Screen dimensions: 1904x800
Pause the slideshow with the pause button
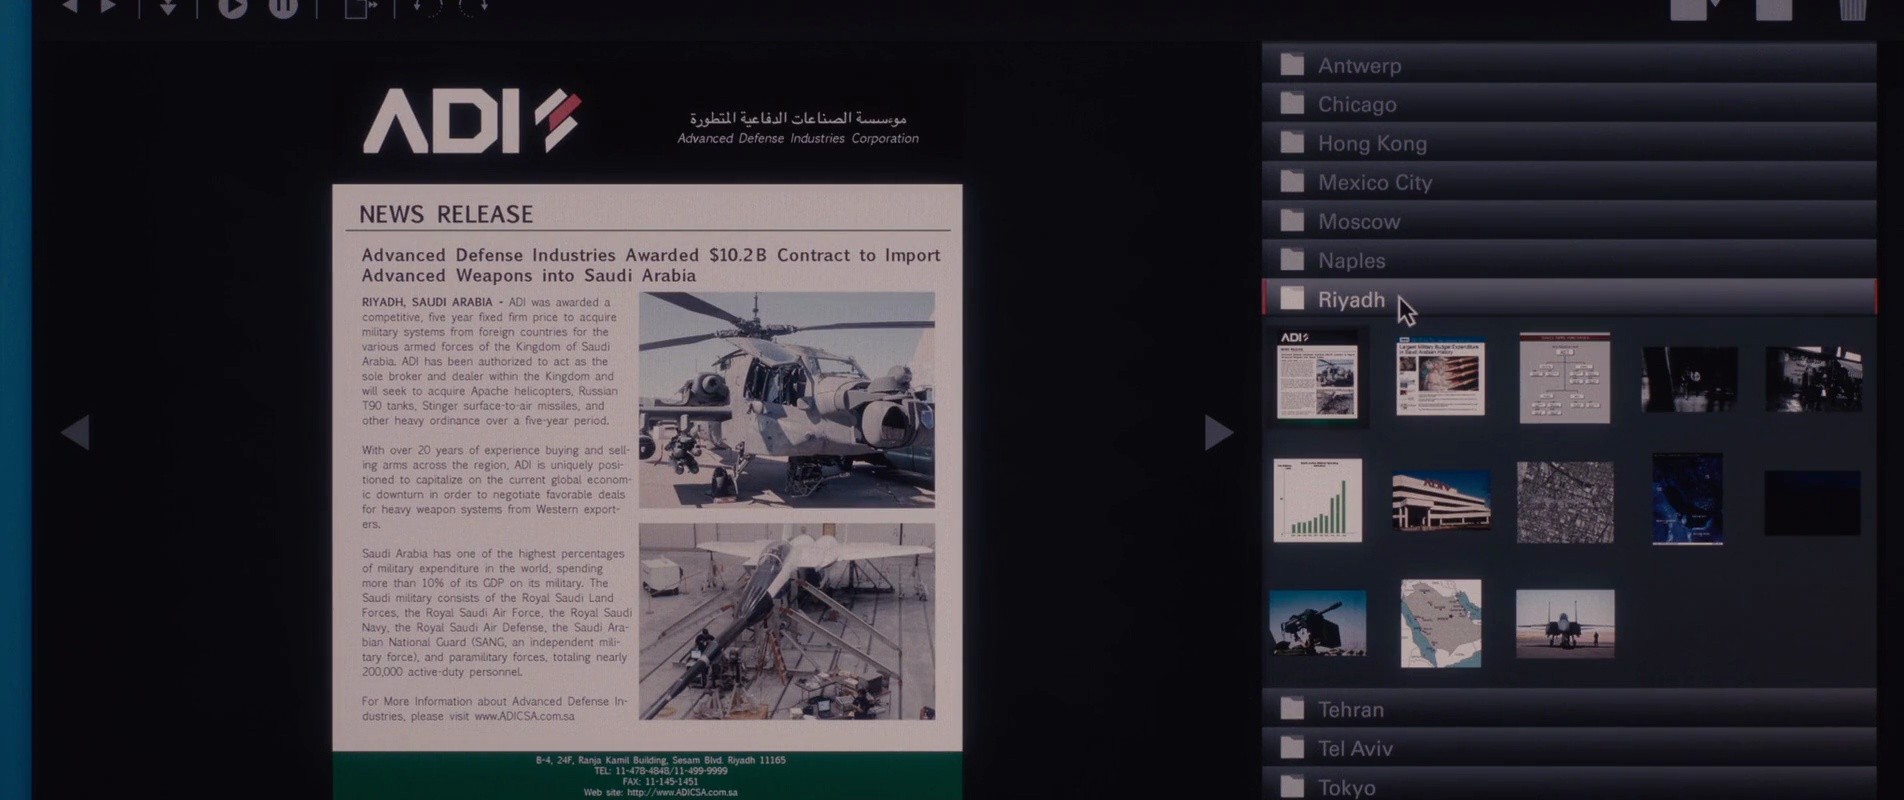(284, 8)
